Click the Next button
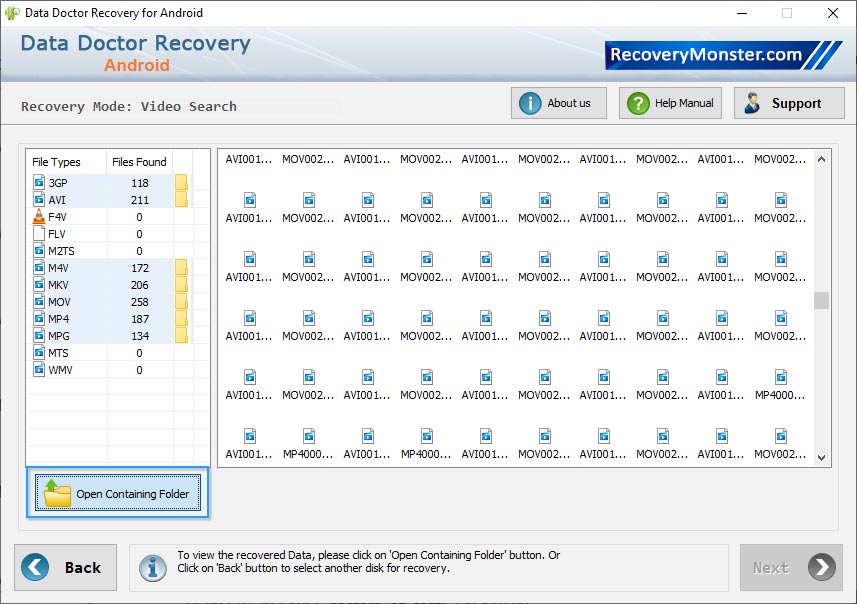Image resolution: width=857 pixels, height=604 pixels. coord(790,567)
